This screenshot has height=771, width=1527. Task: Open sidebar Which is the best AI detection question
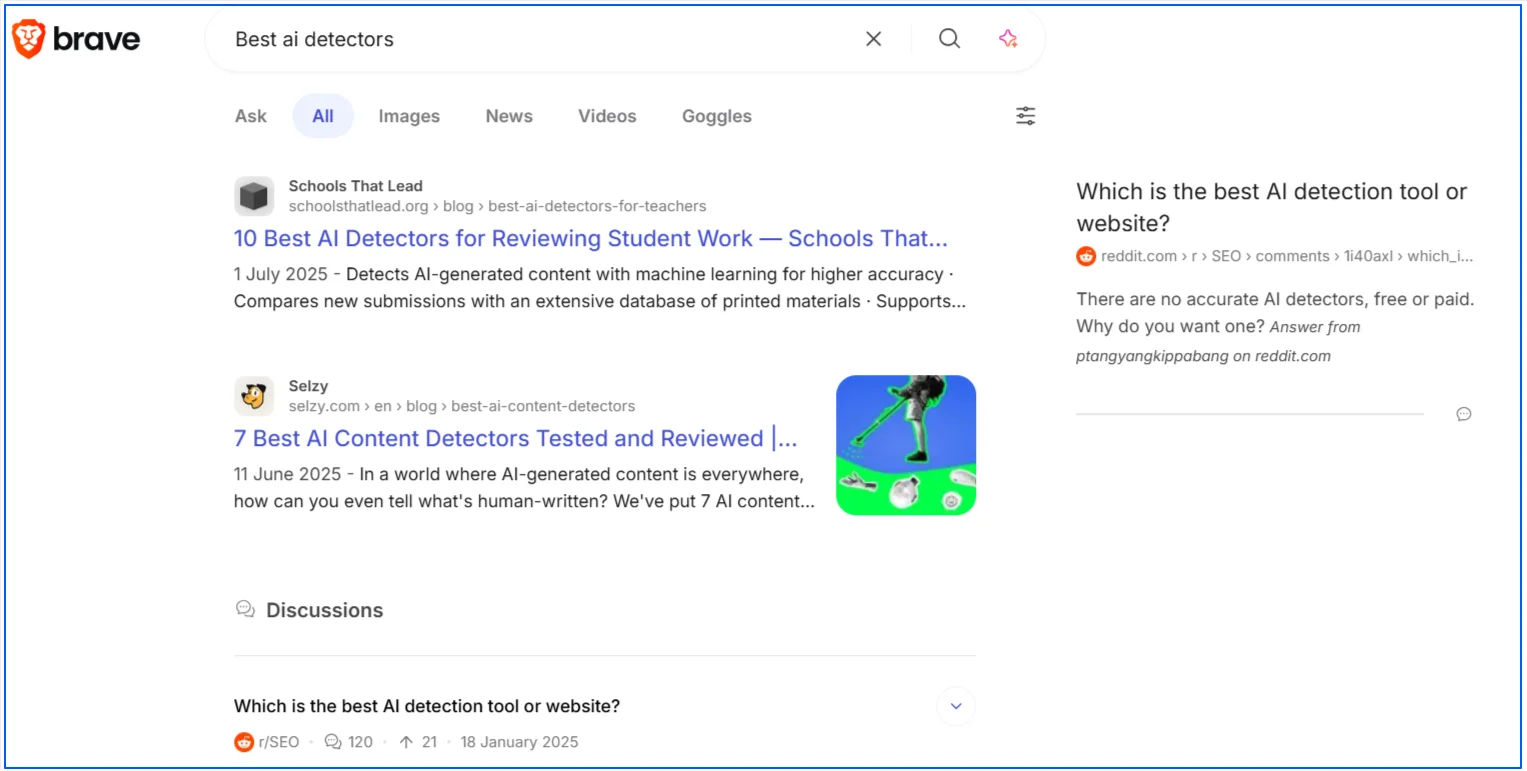(x=1272, y=207)
